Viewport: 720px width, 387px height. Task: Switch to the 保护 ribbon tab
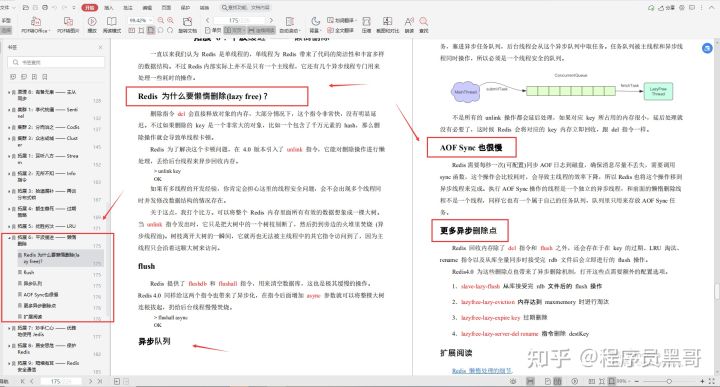pyautogui.click(x=186, y=8)
